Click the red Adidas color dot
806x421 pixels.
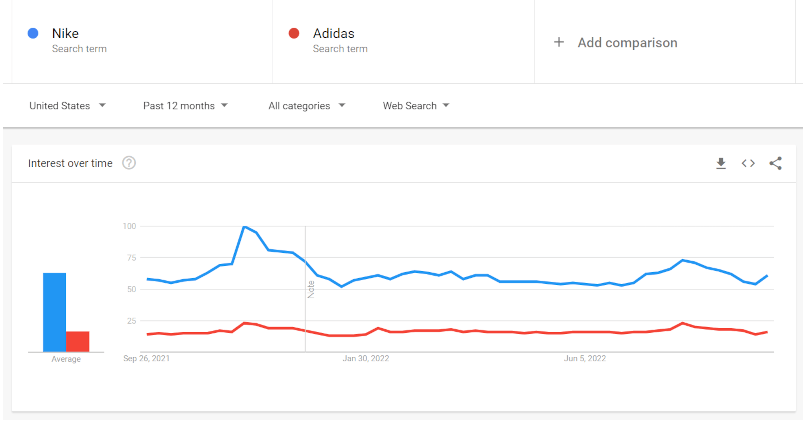(x=294, y=34)
